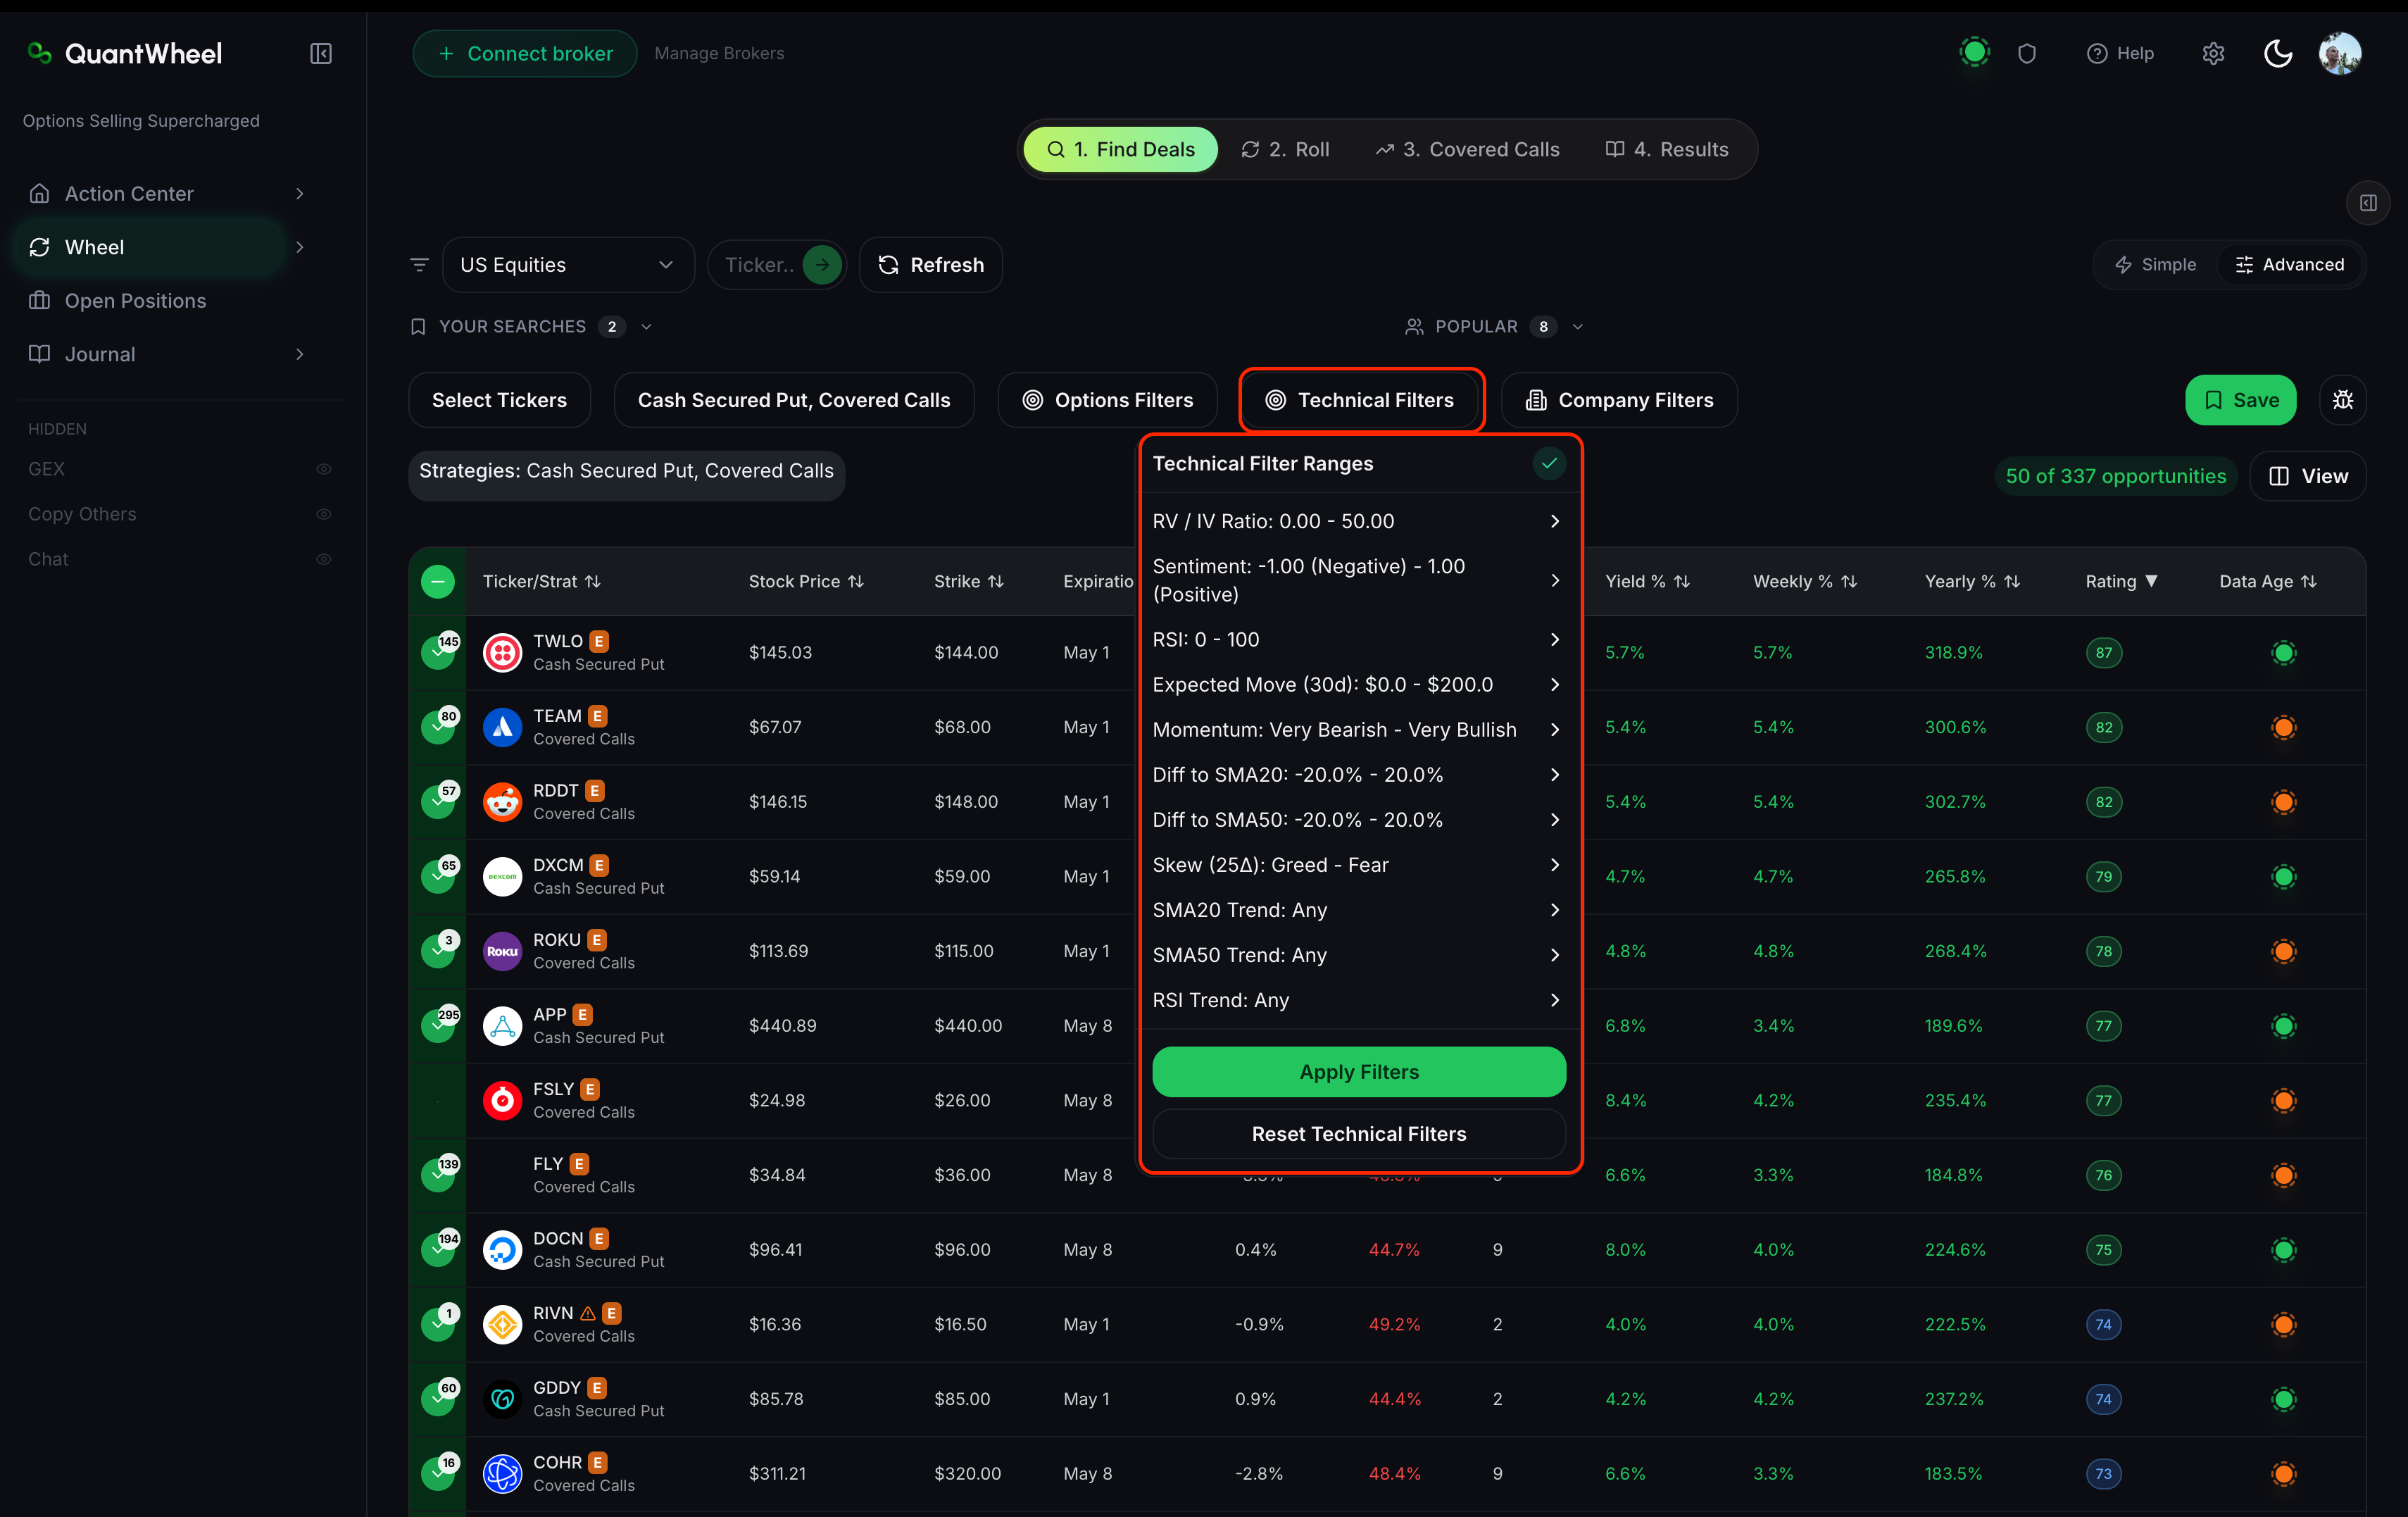Click the RIVN warning triangle icon
This screenshot has height=1517, width=2408.
click(588, 1313)
